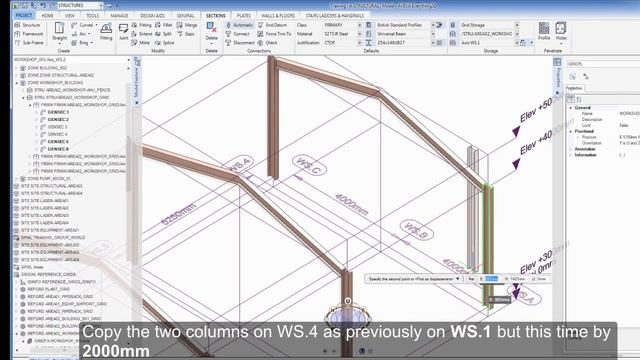Create a Framework element
The height and width of the screenshot is (360, 640).
(x=29, y=34)
